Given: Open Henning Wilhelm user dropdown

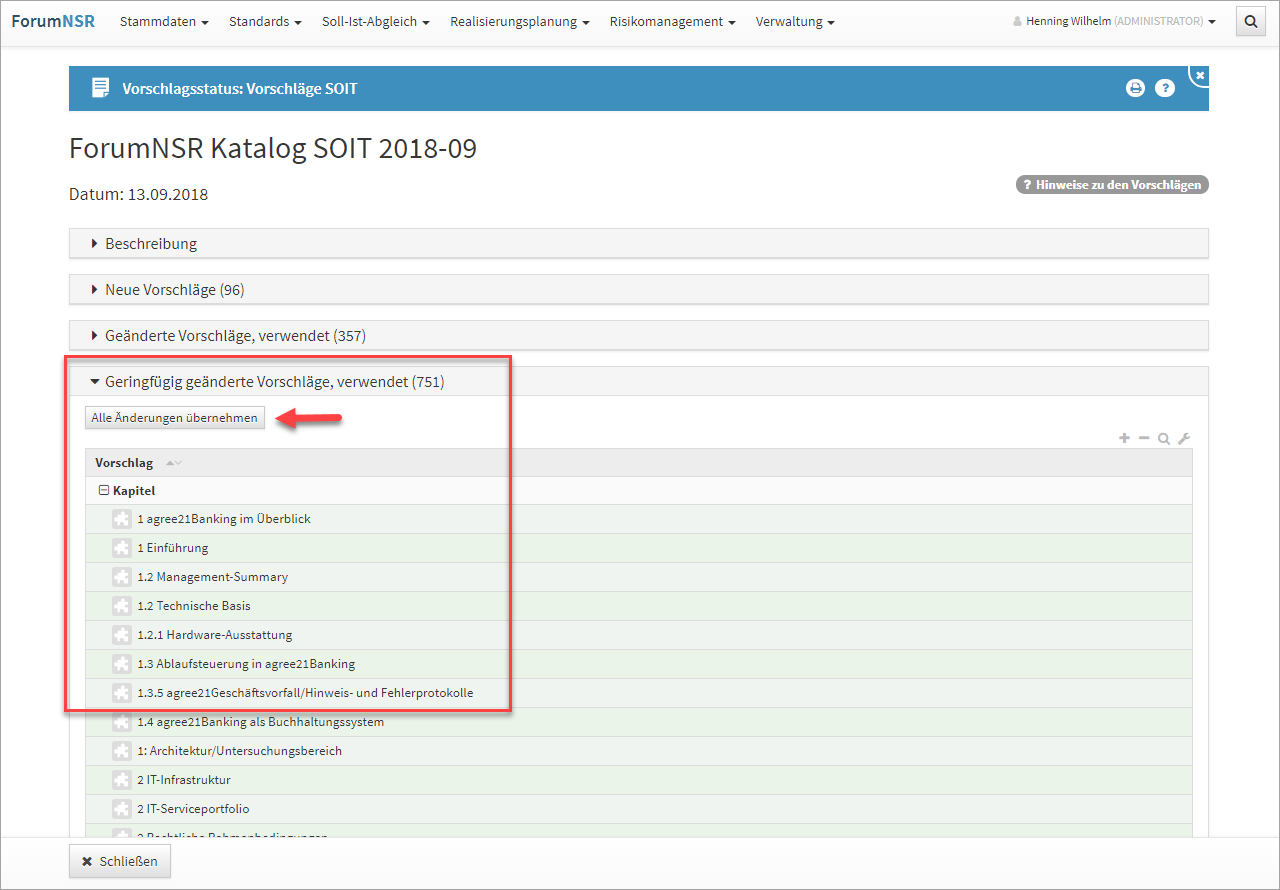Looking at the screenshot, I should pyautogui.click(x=1114, y=22).
